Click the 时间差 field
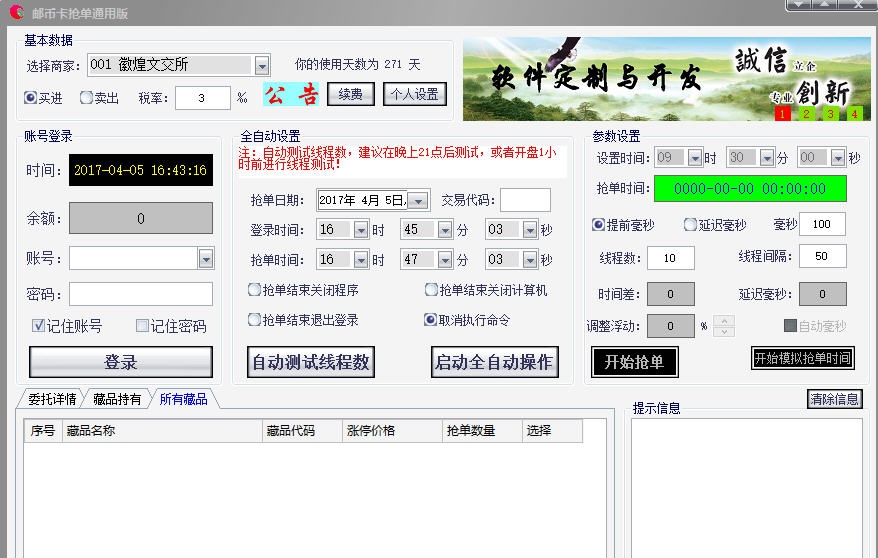878x558 pixels. (670, 294)
